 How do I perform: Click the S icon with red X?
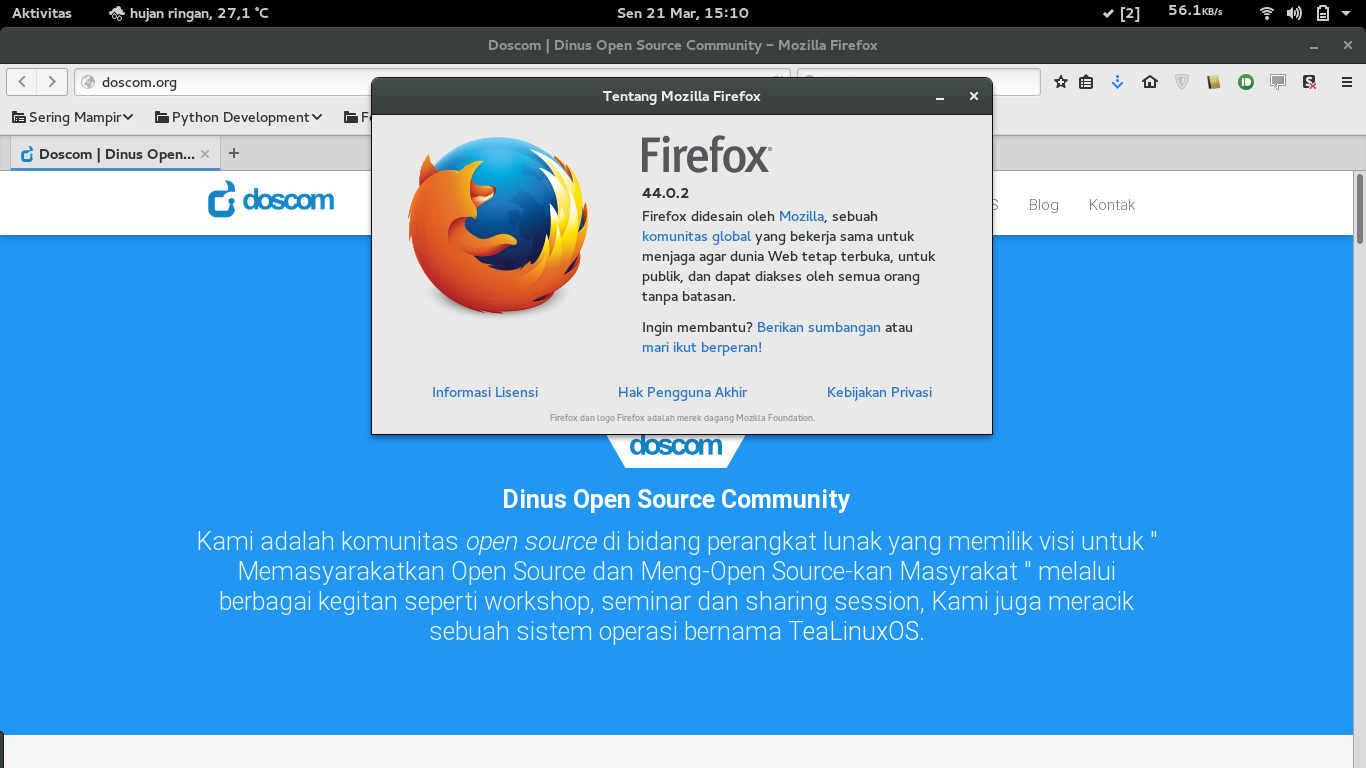pos(1309,82)
